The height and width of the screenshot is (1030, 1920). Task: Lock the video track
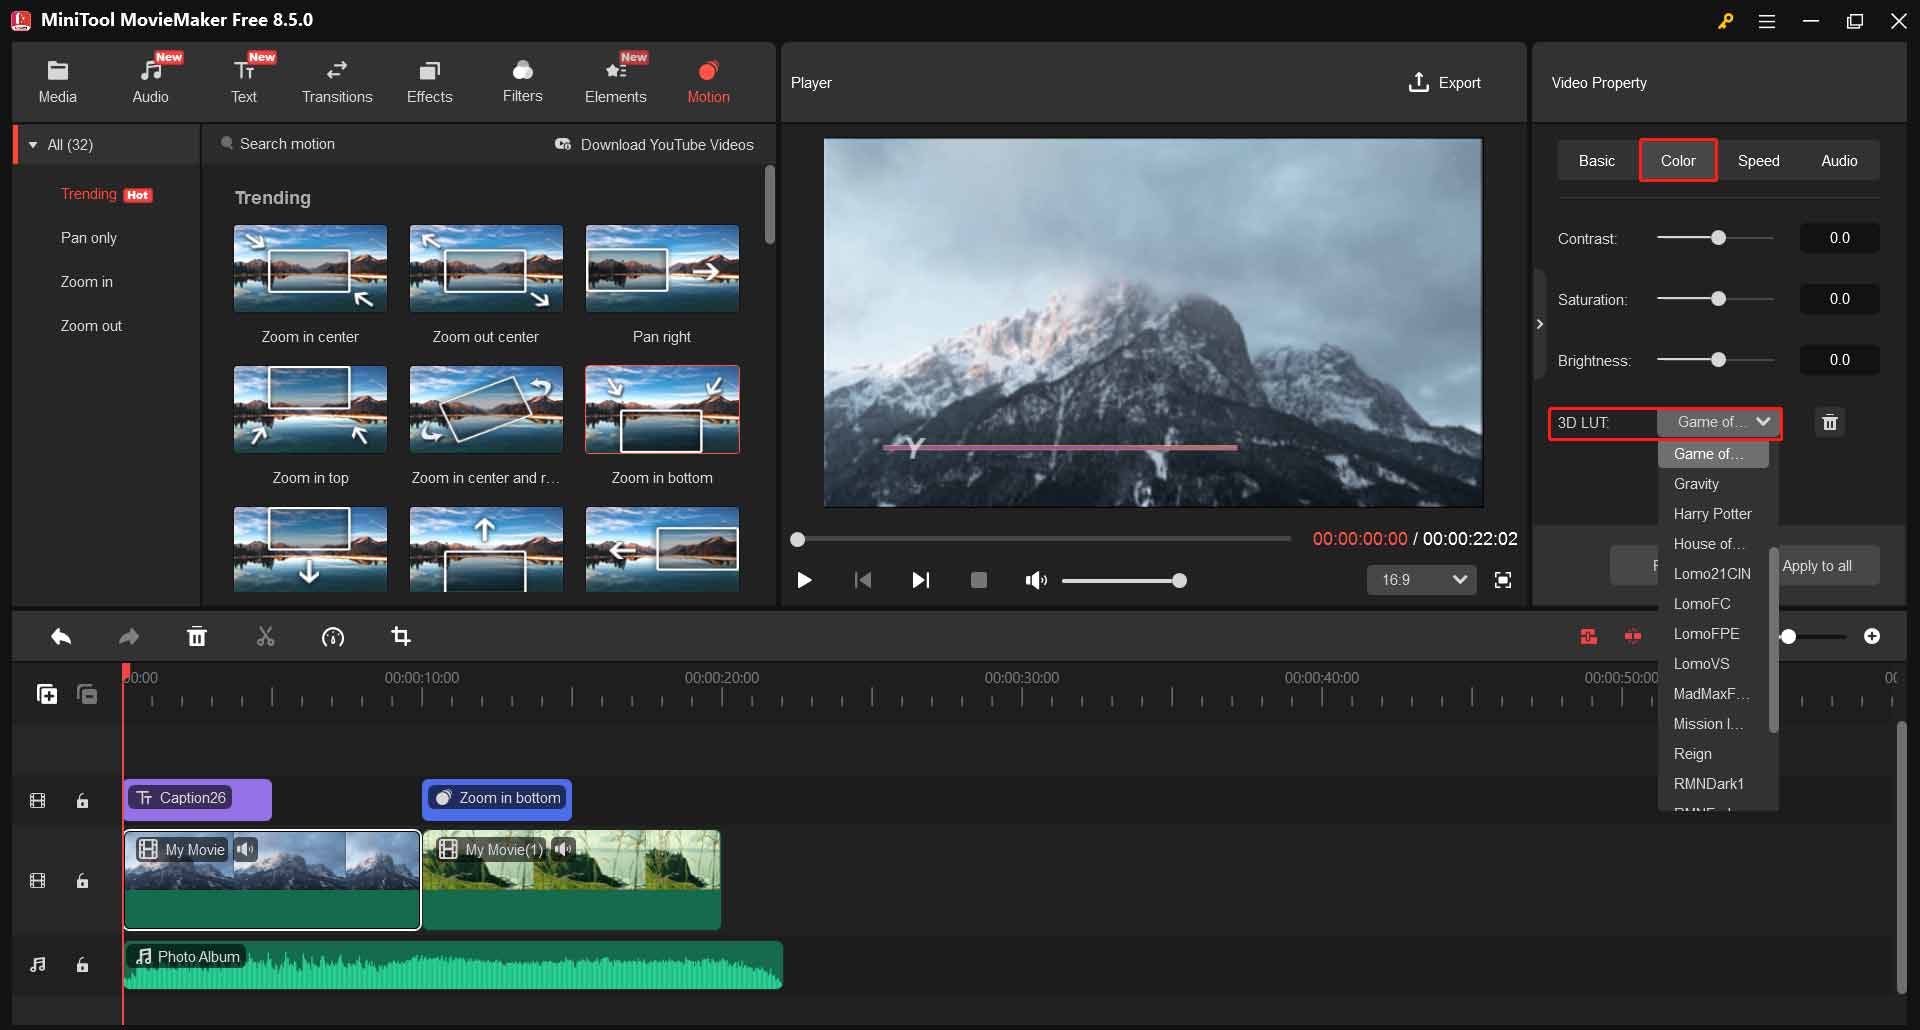82,881
